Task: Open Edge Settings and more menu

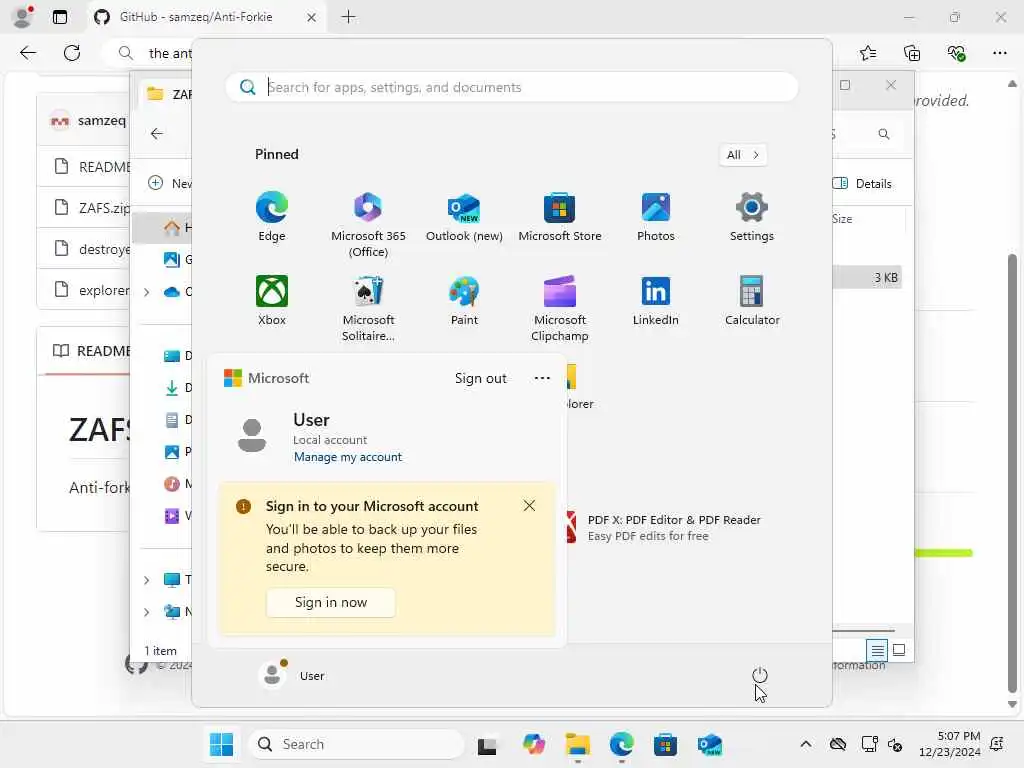Action: pos(1000,53)
